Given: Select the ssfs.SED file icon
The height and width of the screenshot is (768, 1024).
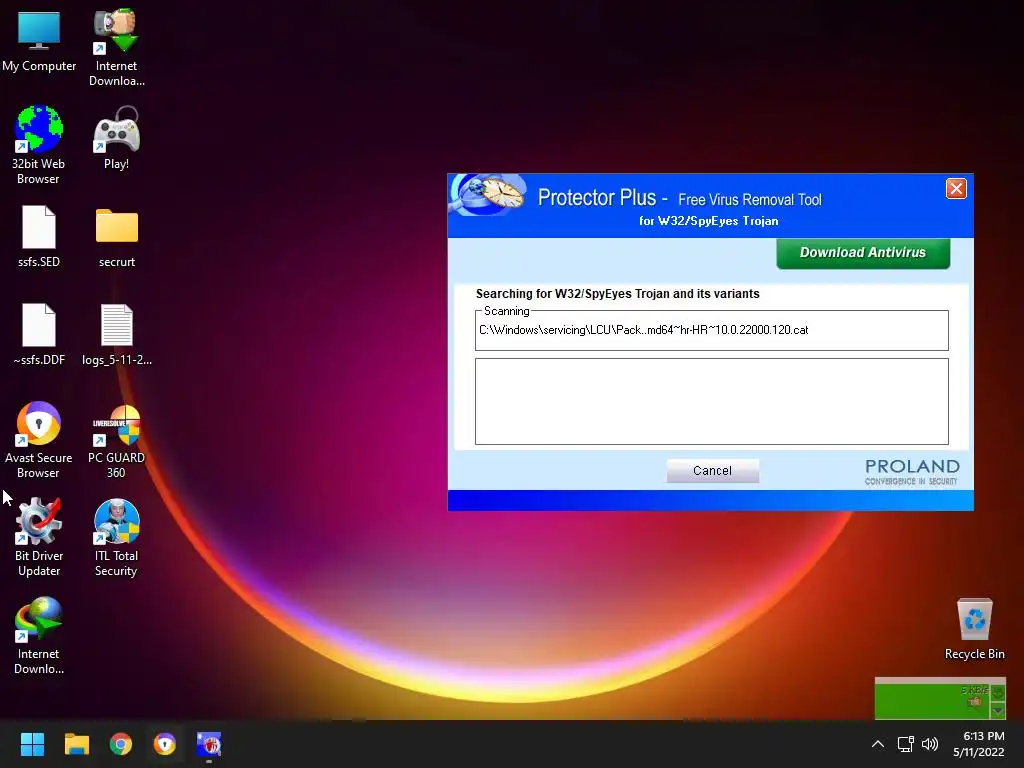Looking at the screenshot, I should coord(39,236).
